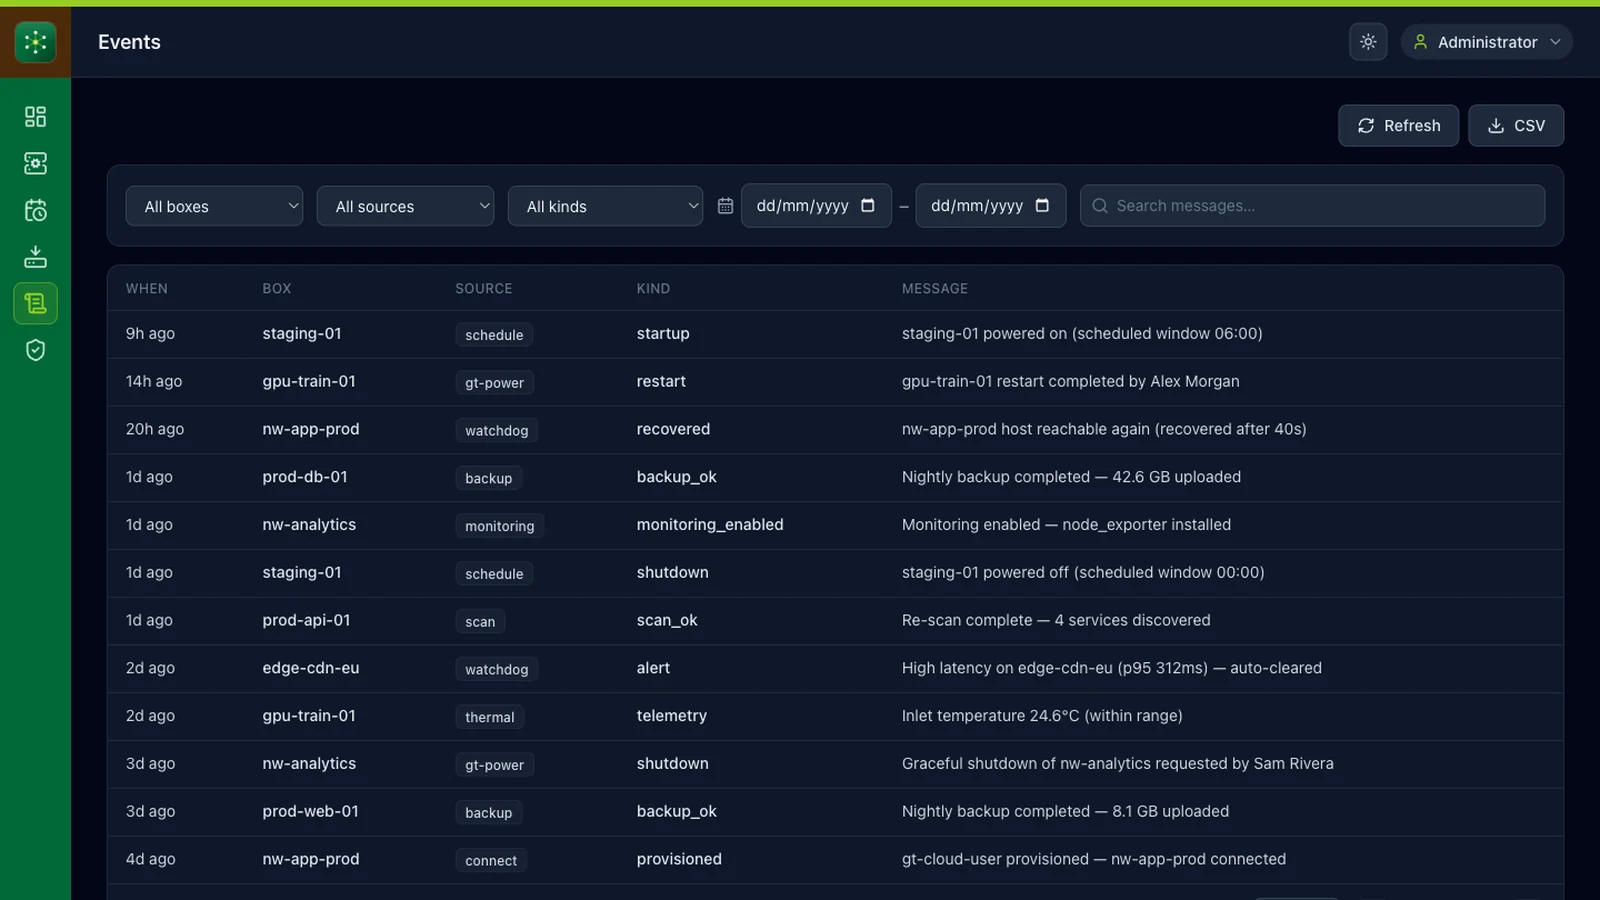Viewport: 1600px width, 900px height.
Task: Click nw-app-prod in the recovered row
Action: [x=311, y=429]
